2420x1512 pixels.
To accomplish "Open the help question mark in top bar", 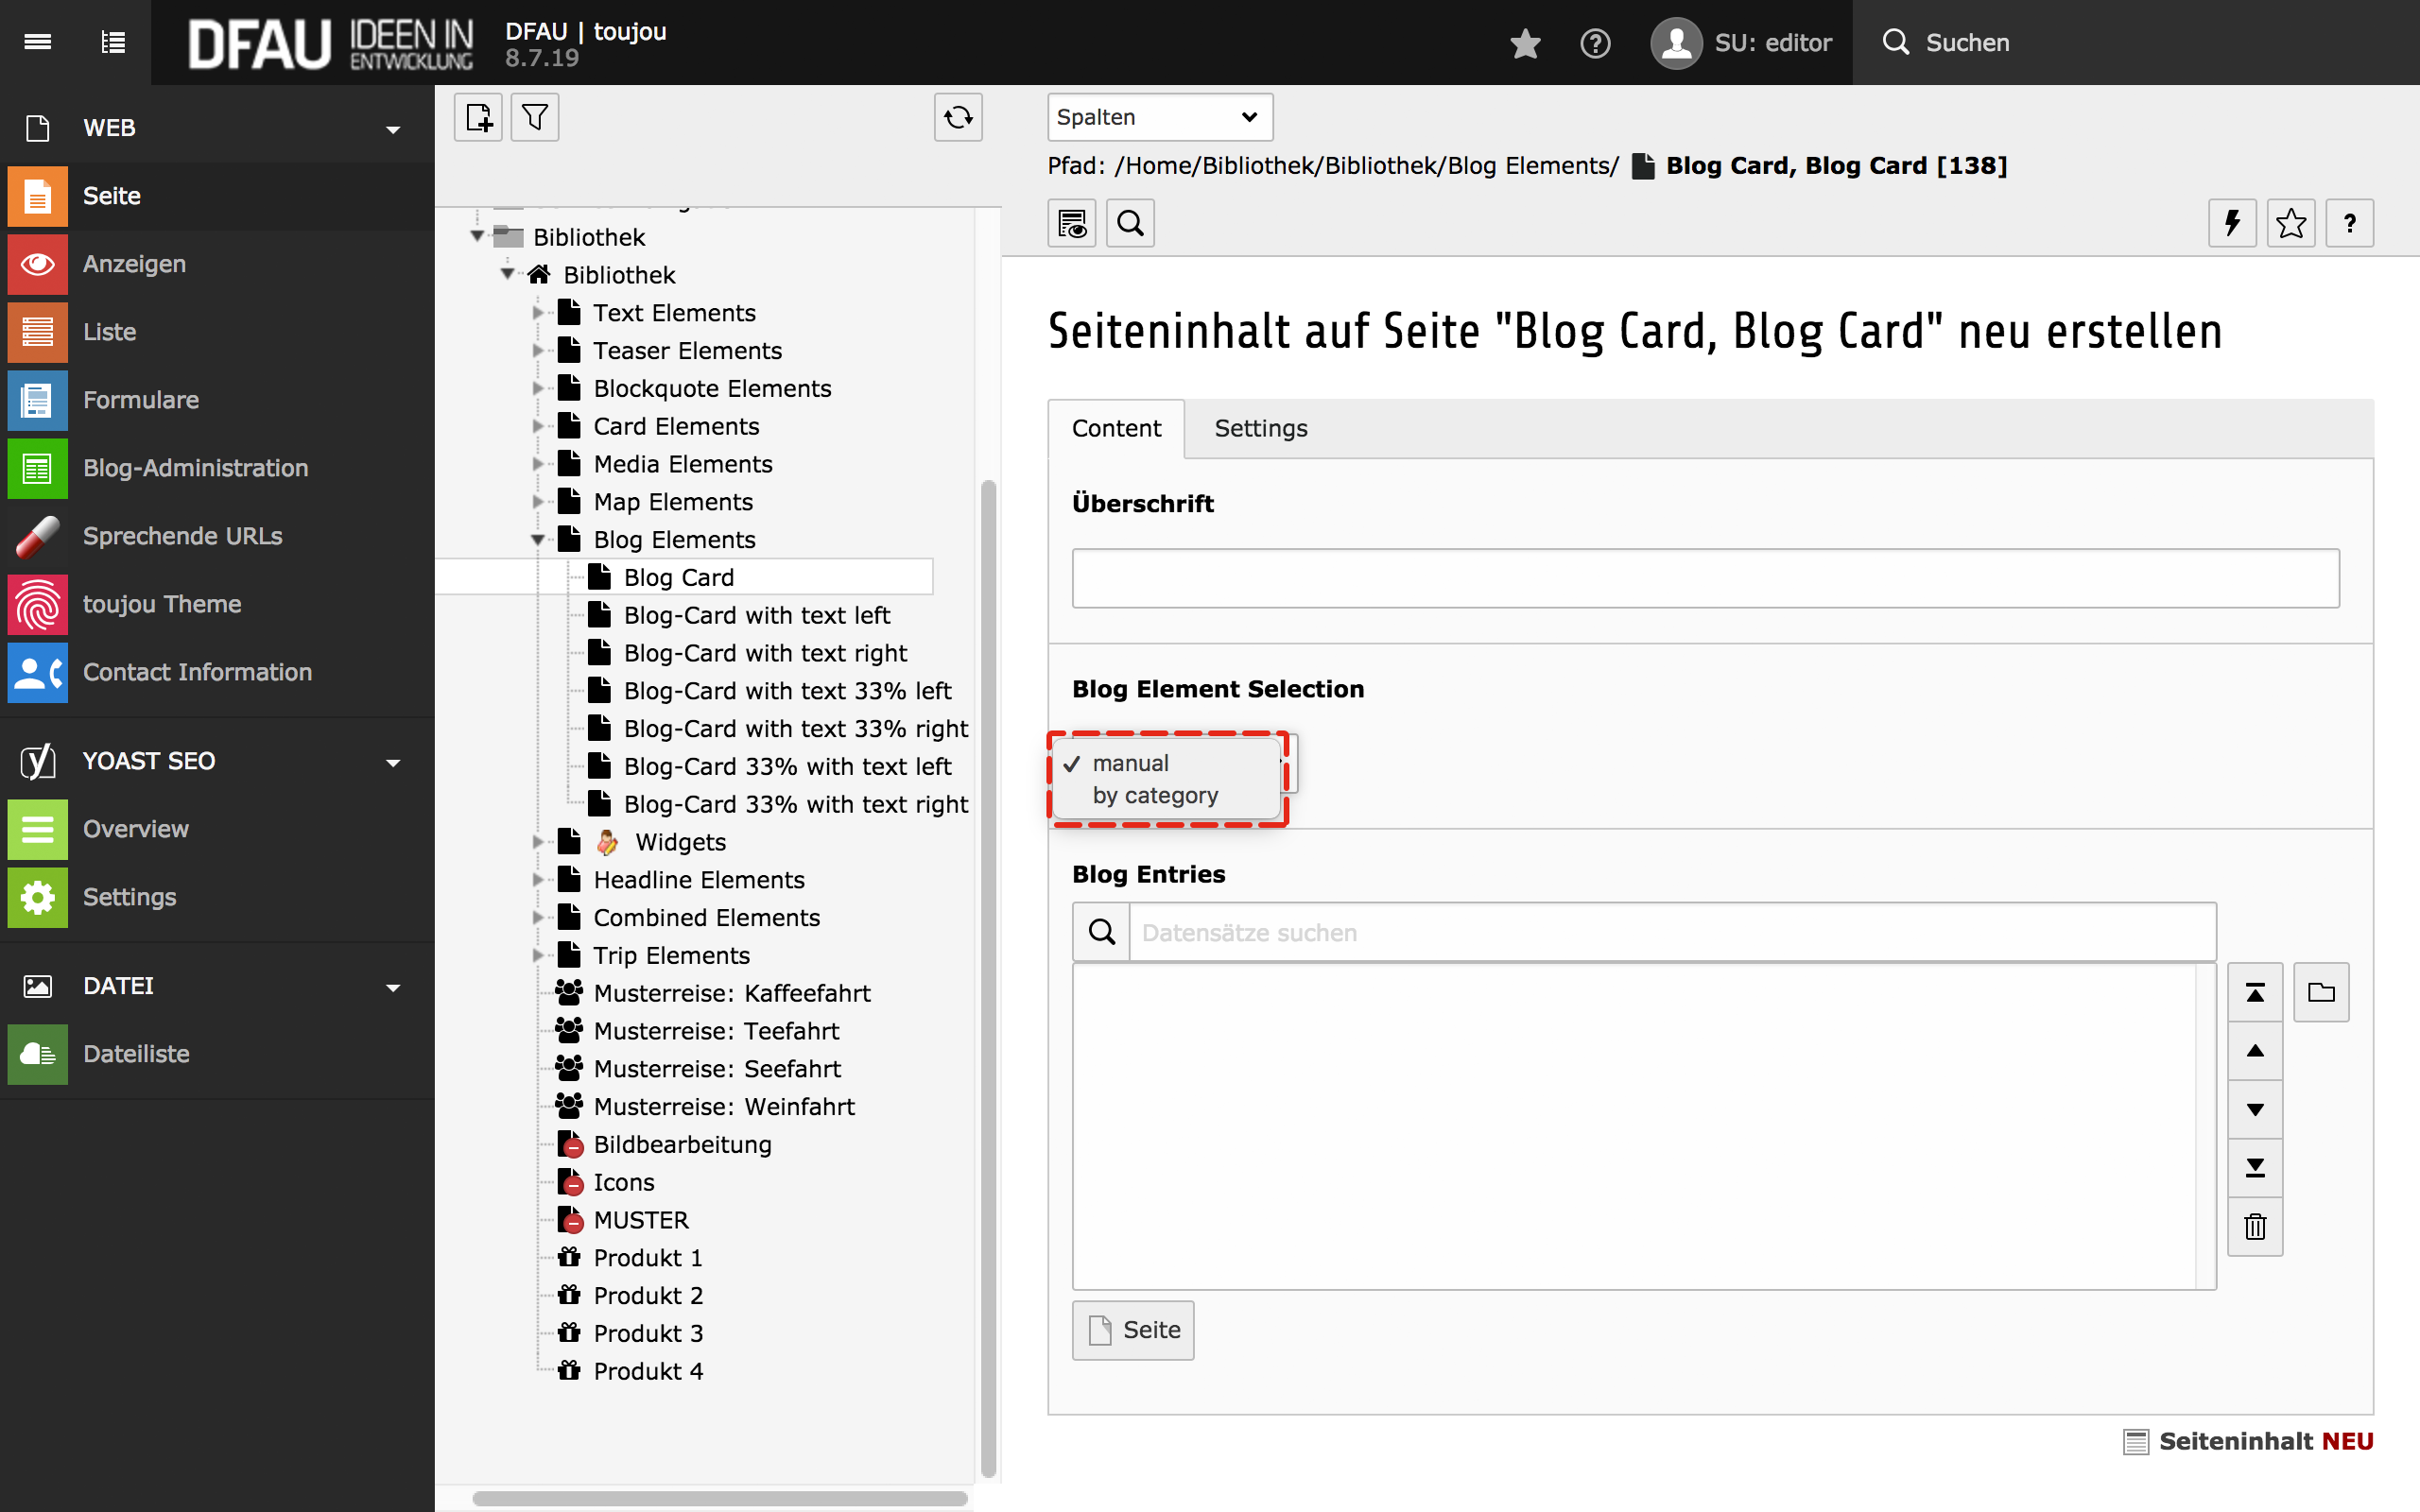I will (1595, 43).
